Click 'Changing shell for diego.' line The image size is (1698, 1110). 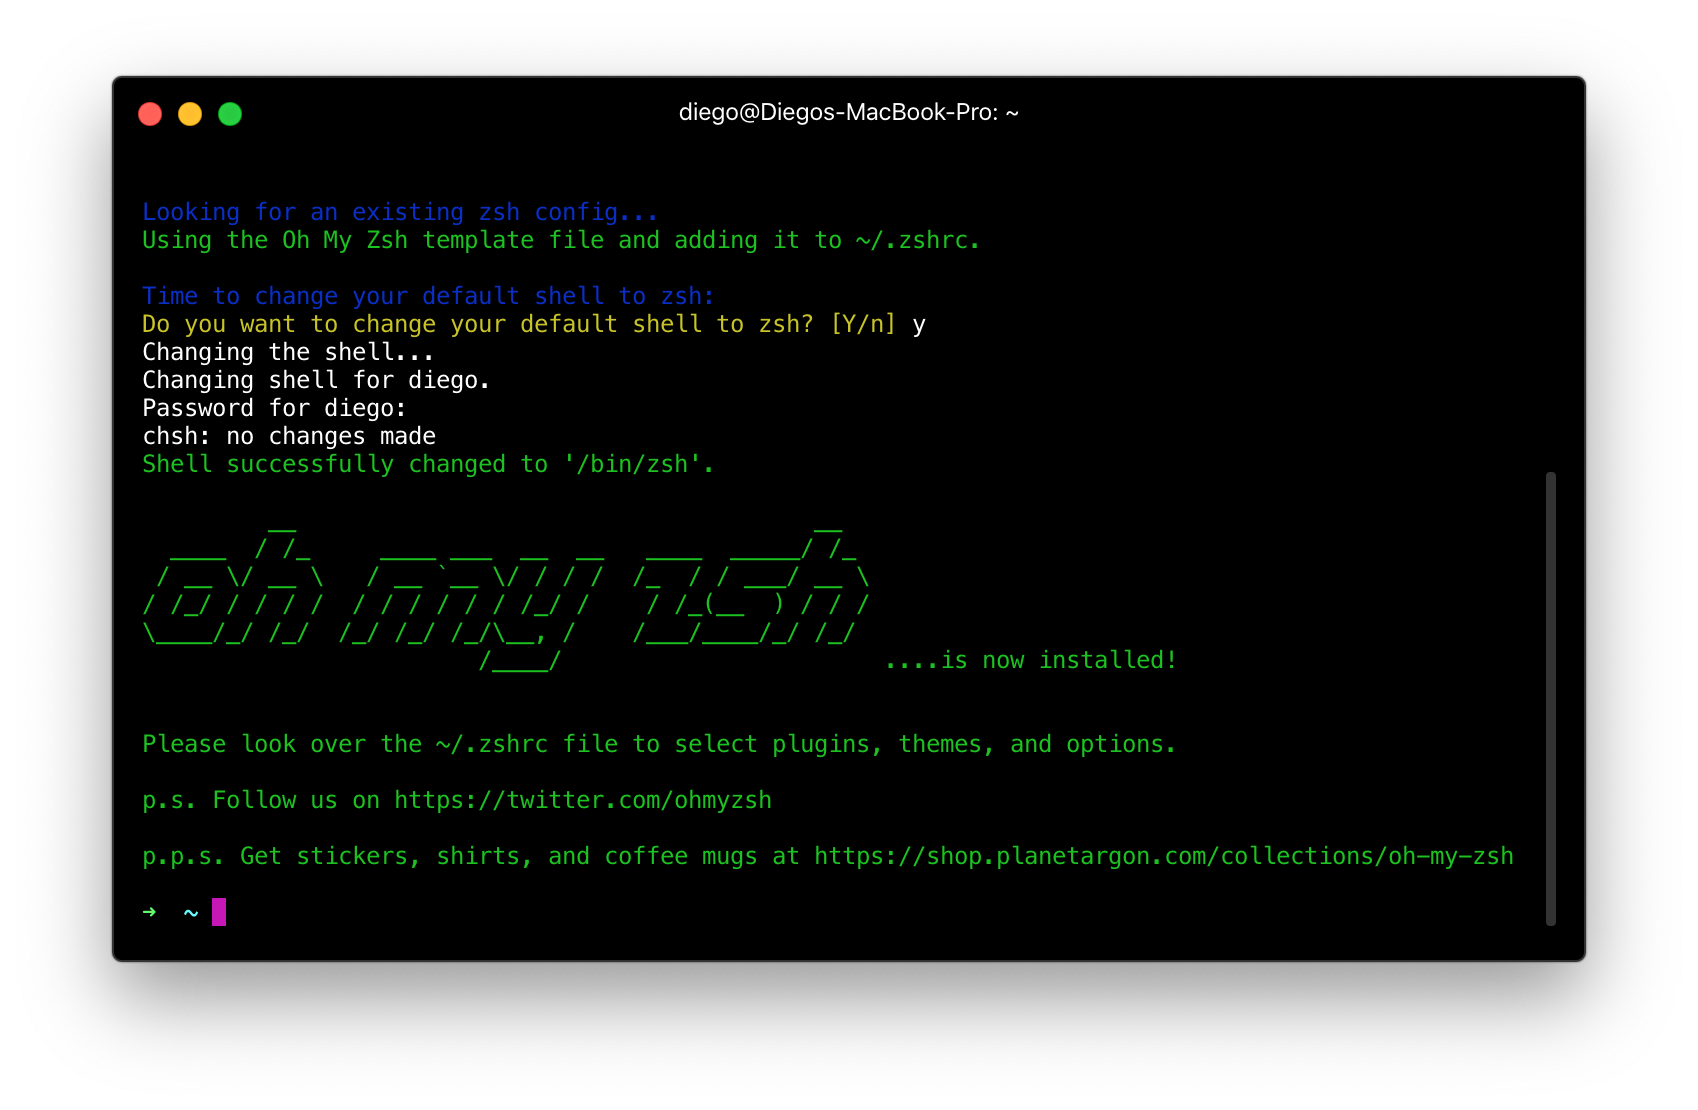pos(316,380)
